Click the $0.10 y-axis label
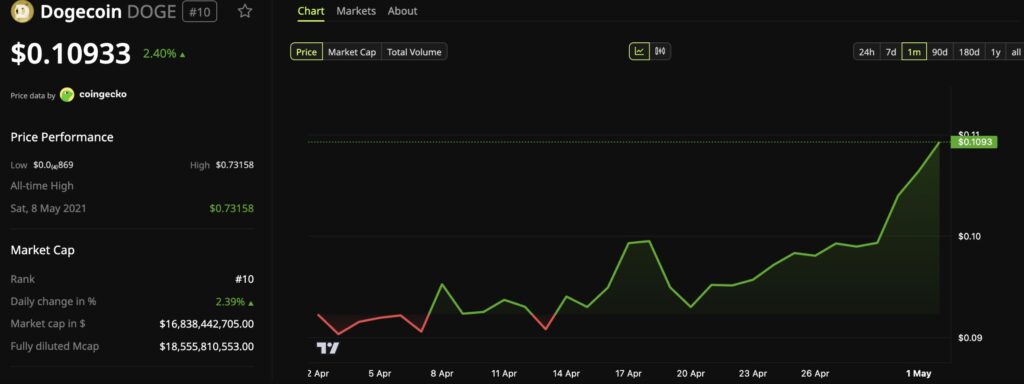This screenshot has height=384, width=1024. [970, 236]
